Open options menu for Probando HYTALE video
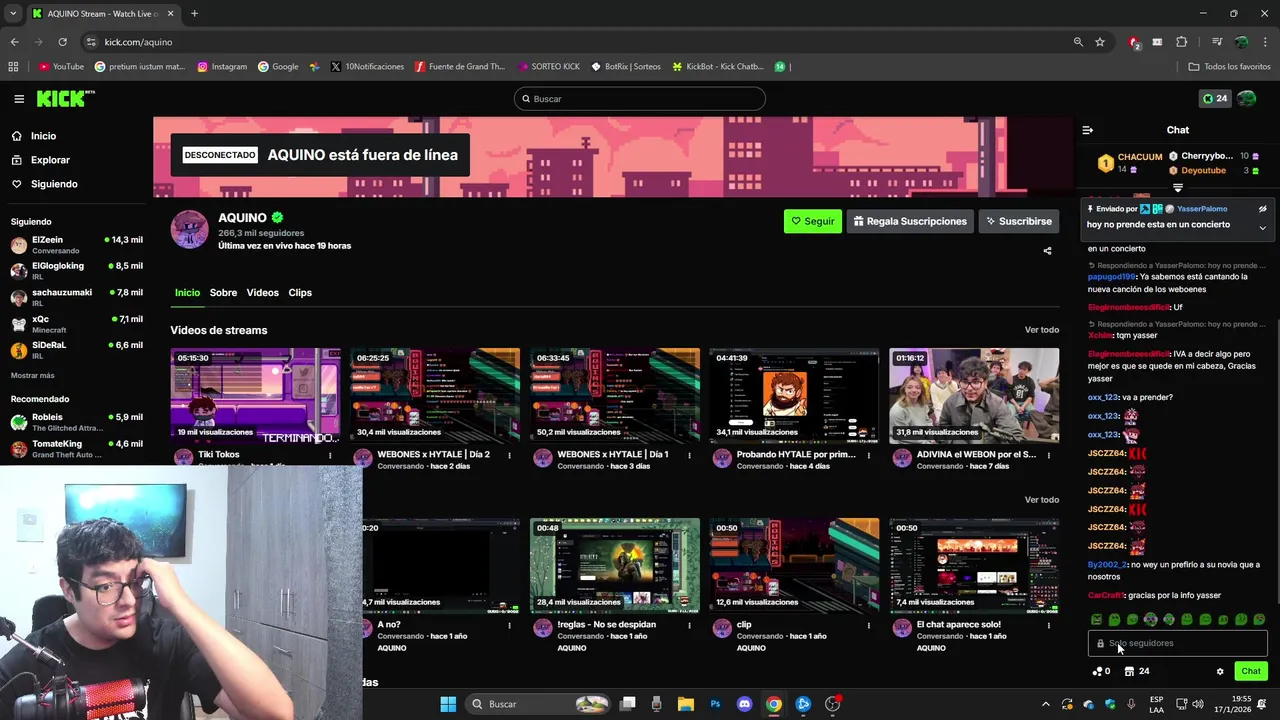Image resolution: width=1280 pixels, height=720 pixels. [869, 455]
